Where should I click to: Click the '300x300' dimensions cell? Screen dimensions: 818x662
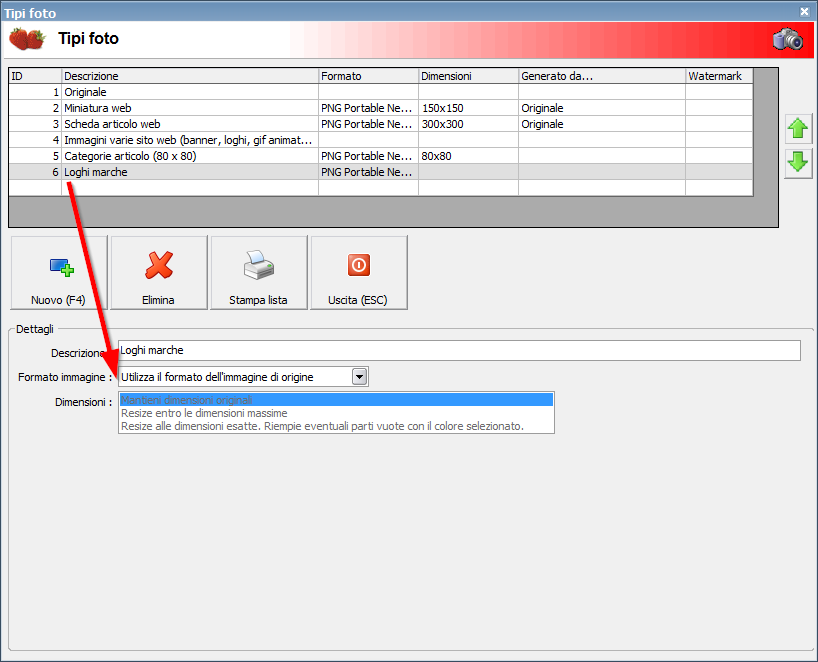pos(468,124)
